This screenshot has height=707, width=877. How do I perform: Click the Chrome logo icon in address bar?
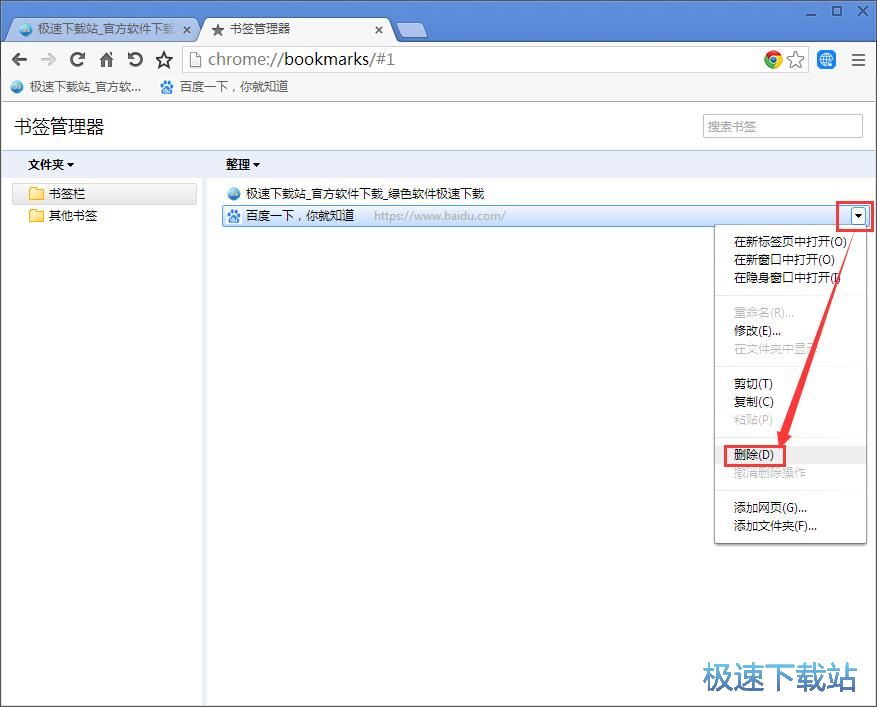pos(773,59)
